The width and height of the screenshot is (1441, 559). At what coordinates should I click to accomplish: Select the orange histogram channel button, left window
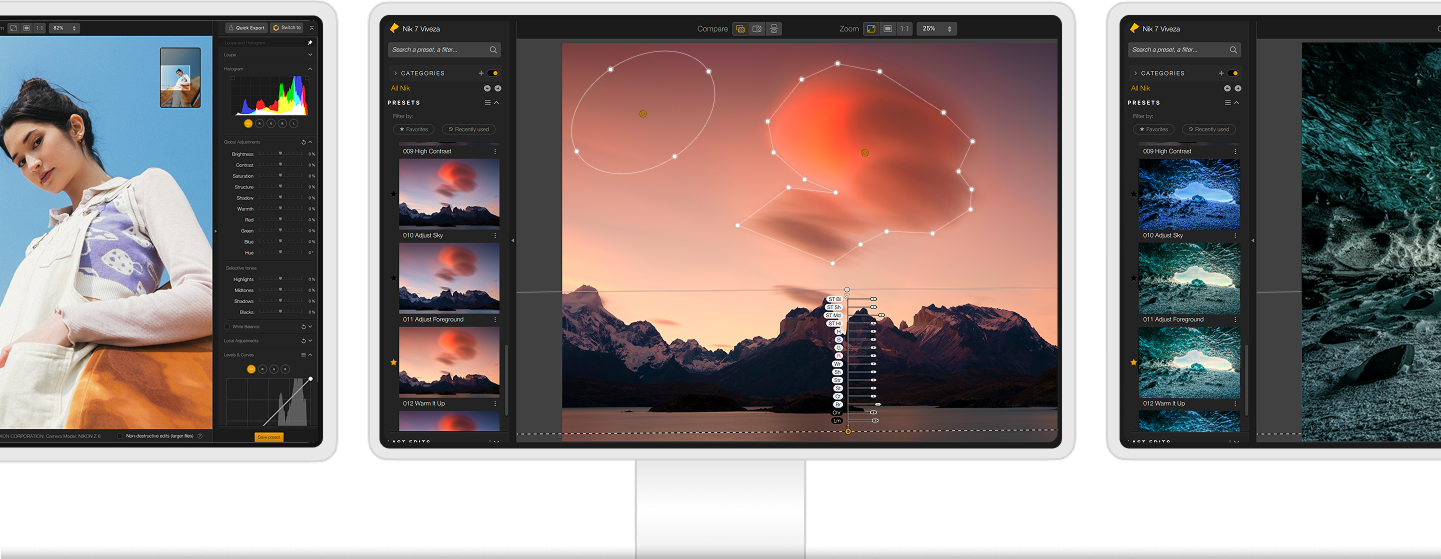[248, 123]
